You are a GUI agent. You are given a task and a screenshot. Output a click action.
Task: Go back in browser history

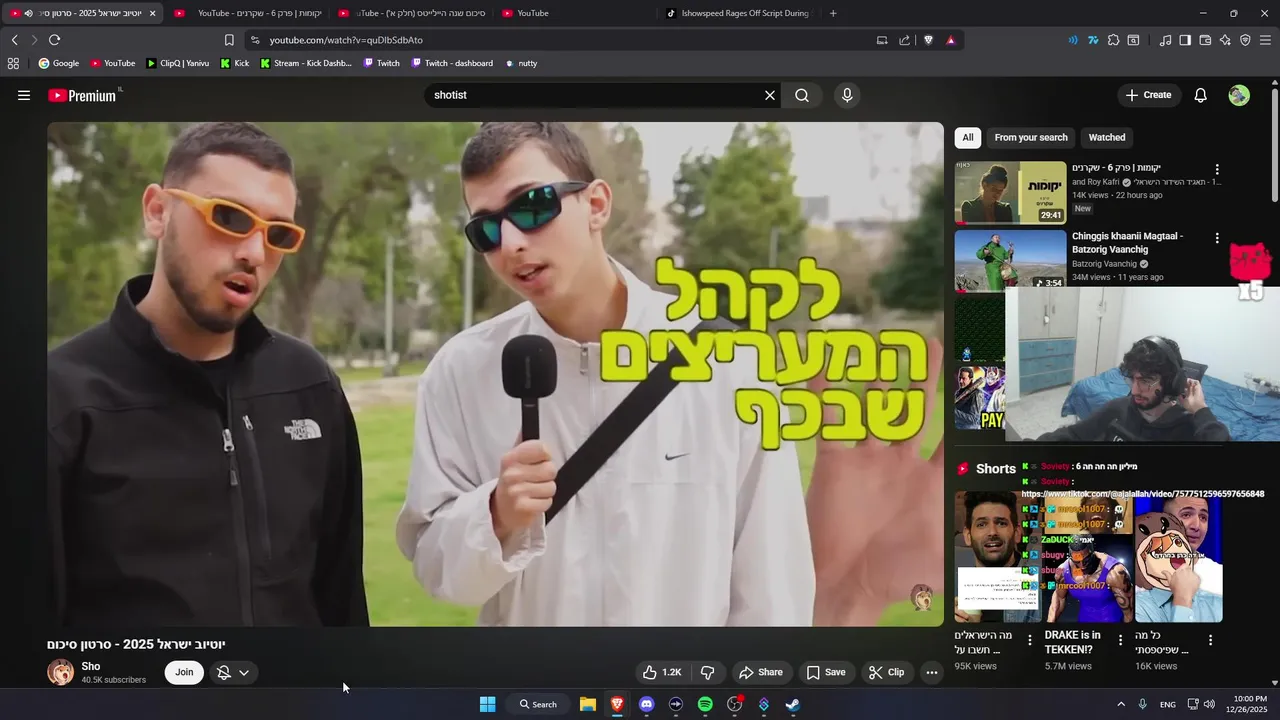[x=14, y=40]
